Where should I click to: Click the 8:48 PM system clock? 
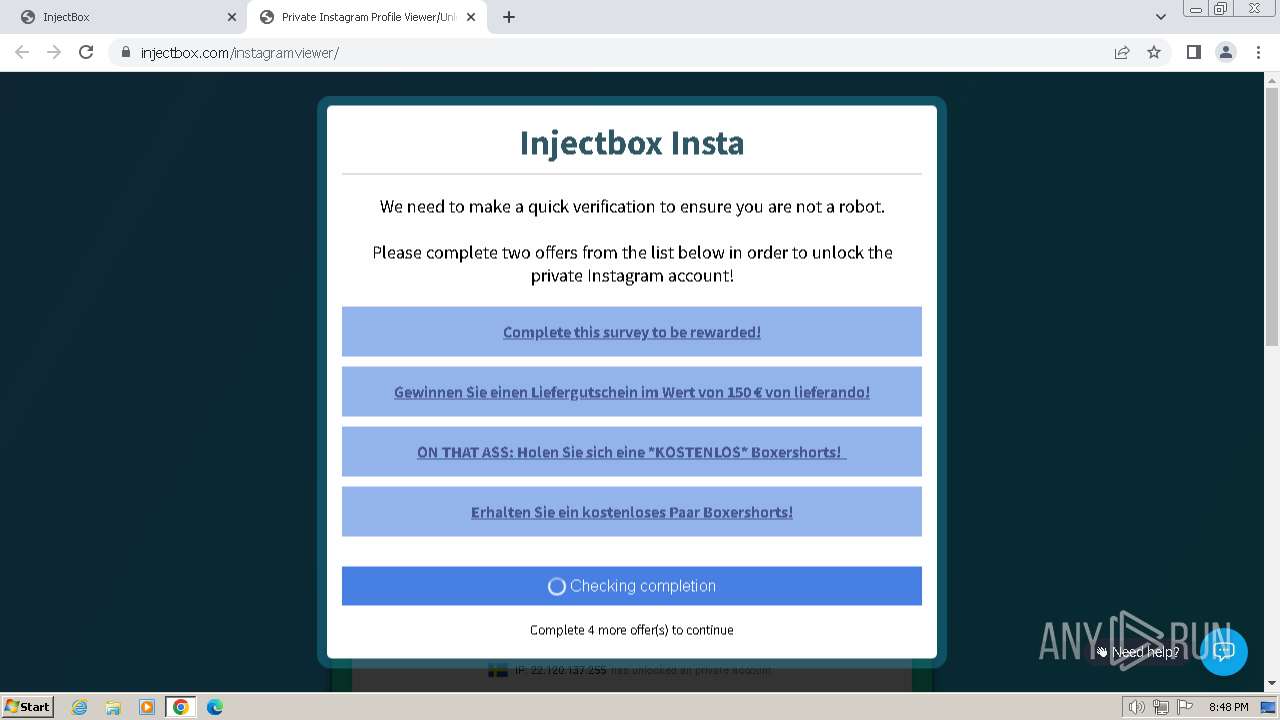pyautogui.click(x=1228, y=707)
